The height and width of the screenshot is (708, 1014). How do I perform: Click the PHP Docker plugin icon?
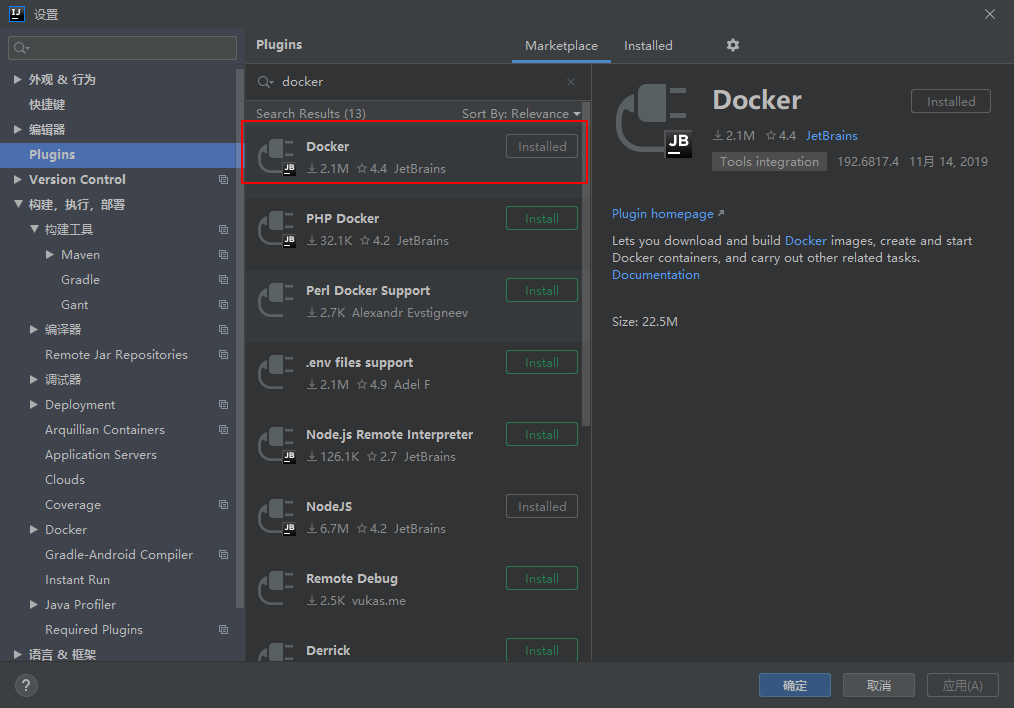tap(276, 229)
